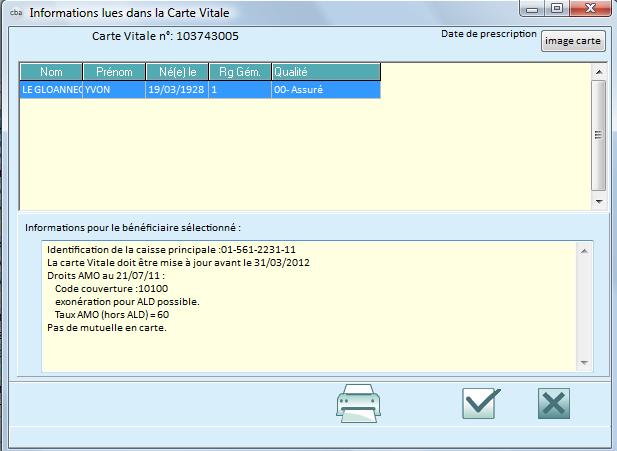
Task: Click the 'Pas de mutuelle en carte' line
Action: [107, 327]
